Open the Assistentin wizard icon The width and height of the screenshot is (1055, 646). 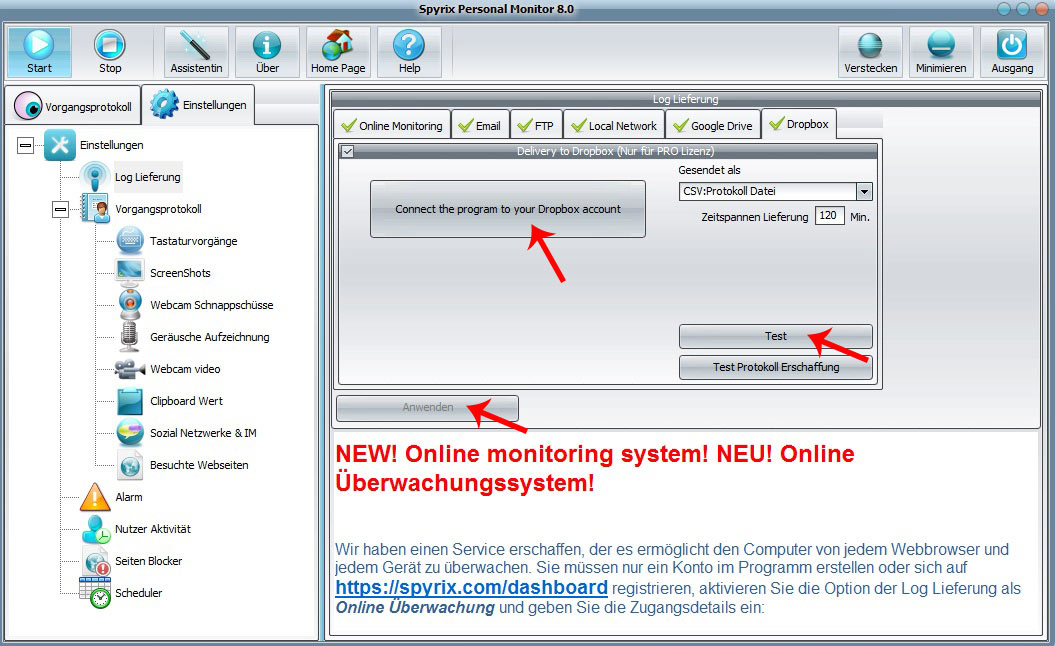[196, 45]
